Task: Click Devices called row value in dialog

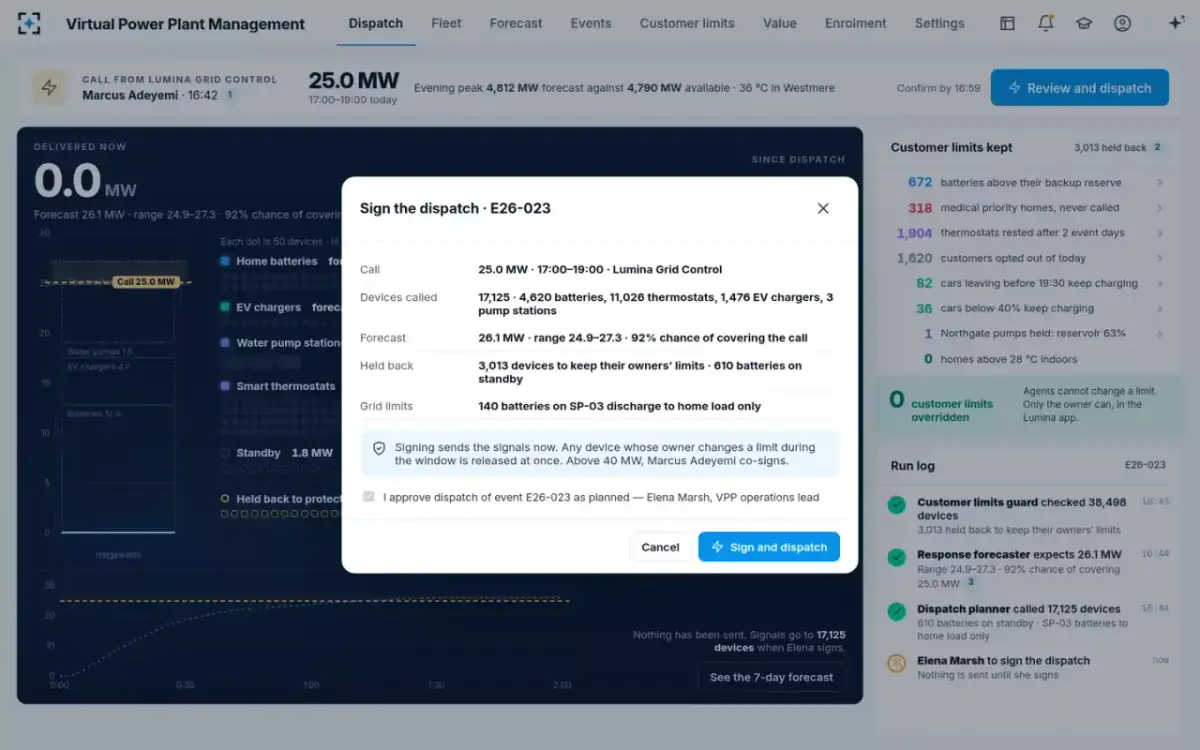Action: pos(656,304)
